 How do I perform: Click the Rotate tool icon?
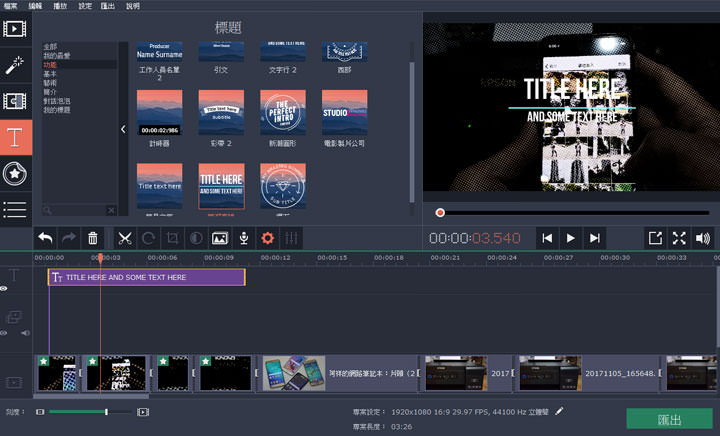148,238
